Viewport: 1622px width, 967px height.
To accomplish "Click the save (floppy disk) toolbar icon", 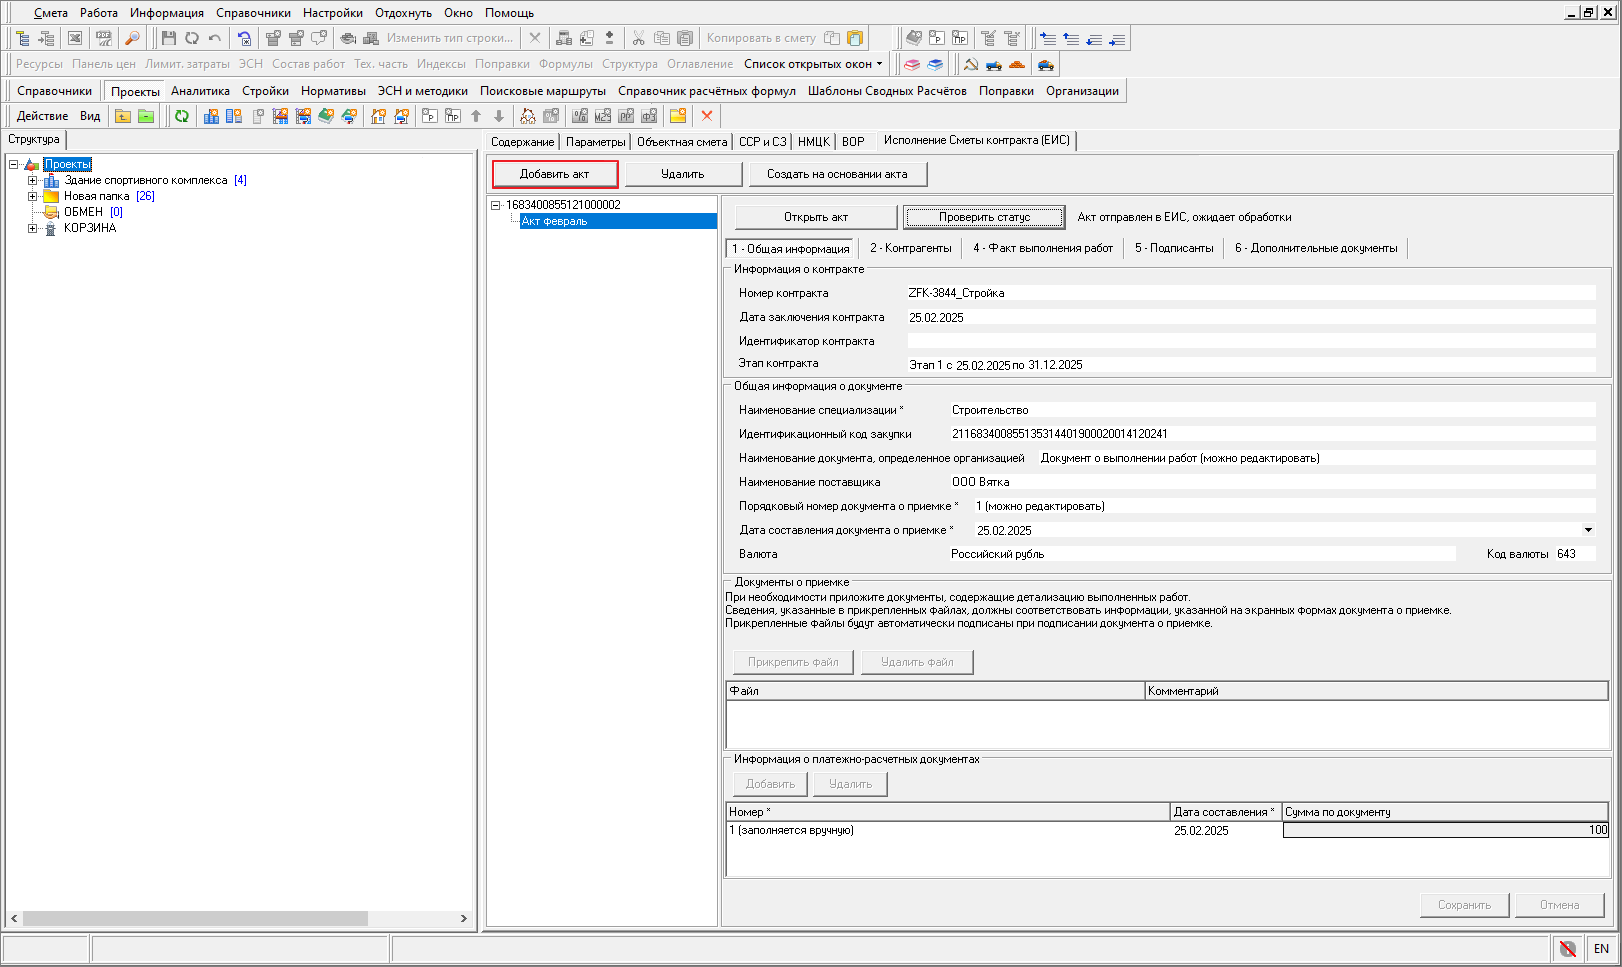I will pos(168,38).
